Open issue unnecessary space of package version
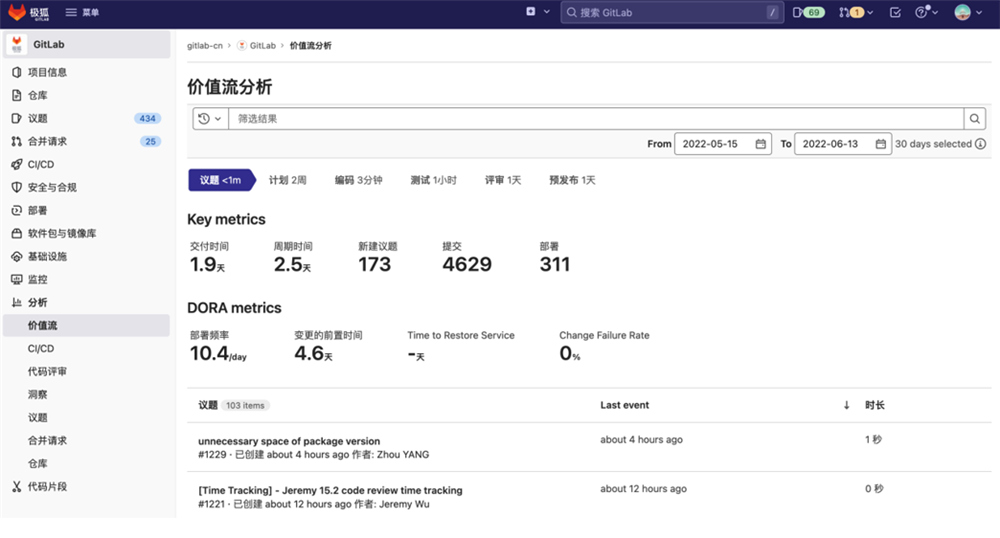This screenshot has width=1000, height=538. [289, 441]
